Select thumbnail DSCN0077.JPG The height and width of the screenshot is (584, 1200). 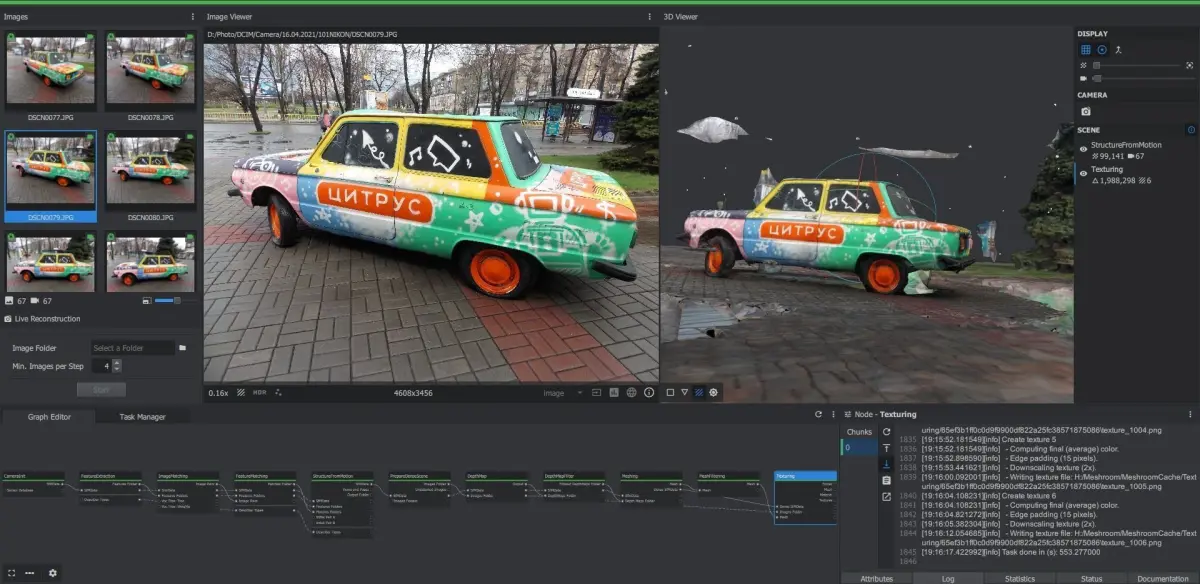(x=51, y=78)
